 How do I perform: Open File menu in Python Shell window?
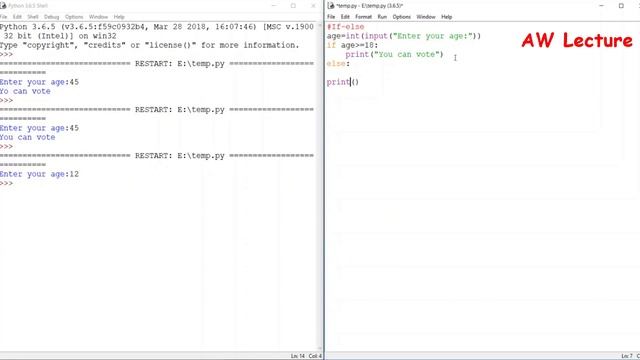point(4,17)
